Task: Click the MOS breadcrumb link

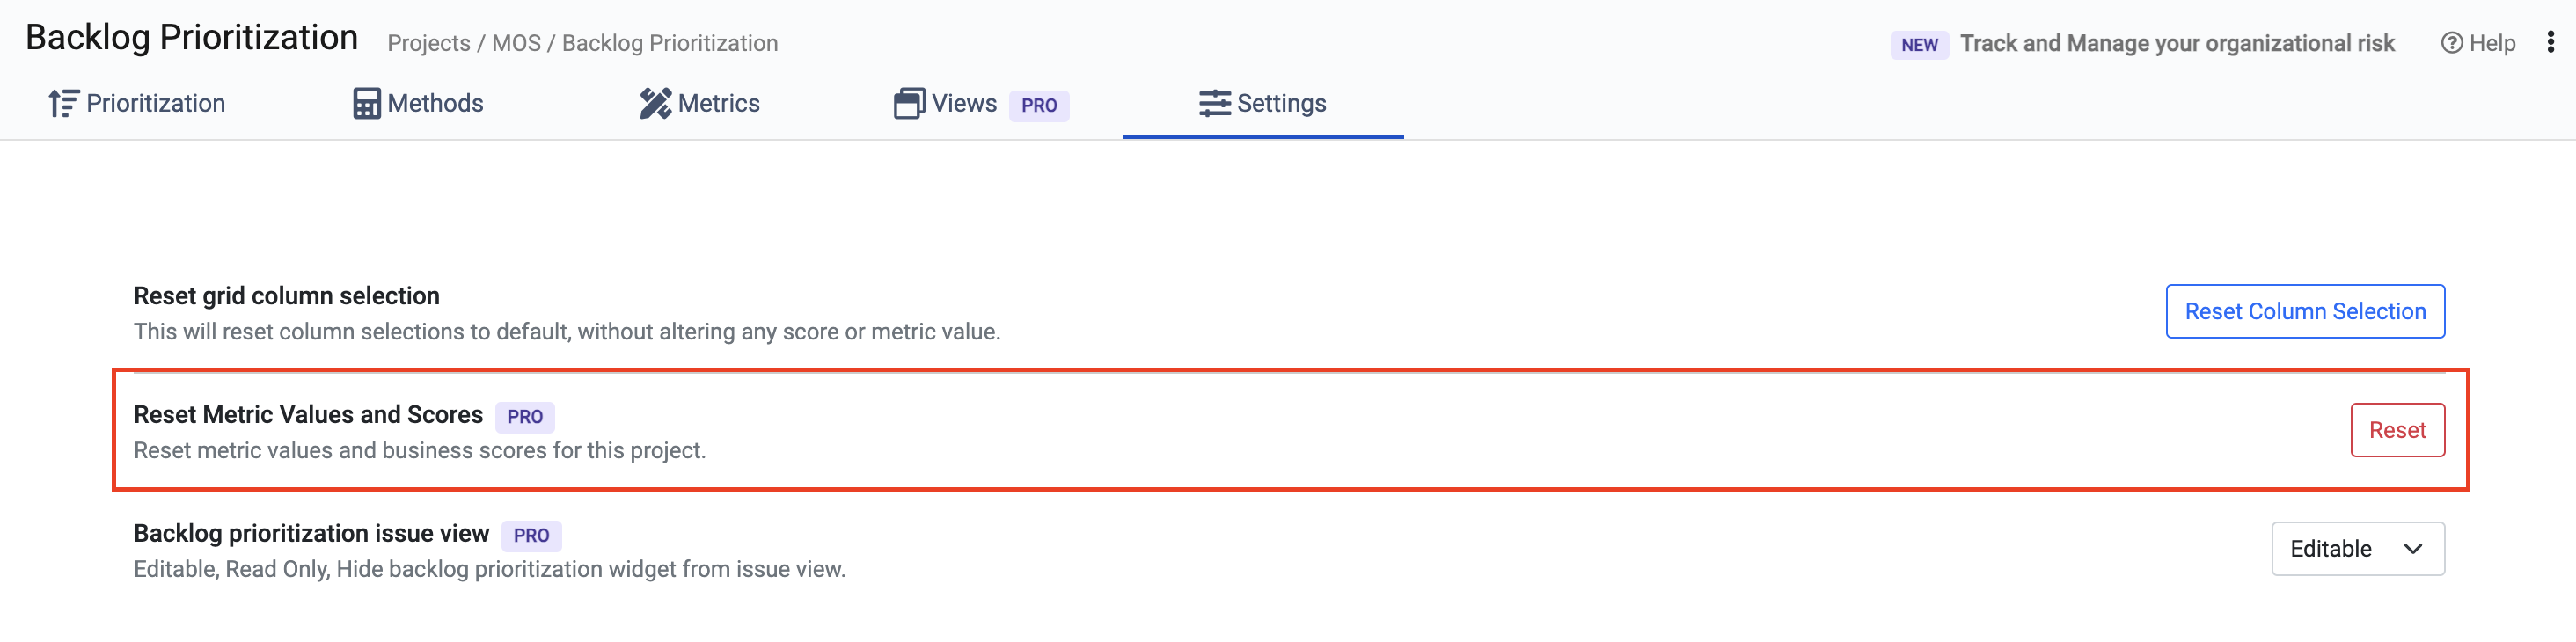Action: click(516, 43)
